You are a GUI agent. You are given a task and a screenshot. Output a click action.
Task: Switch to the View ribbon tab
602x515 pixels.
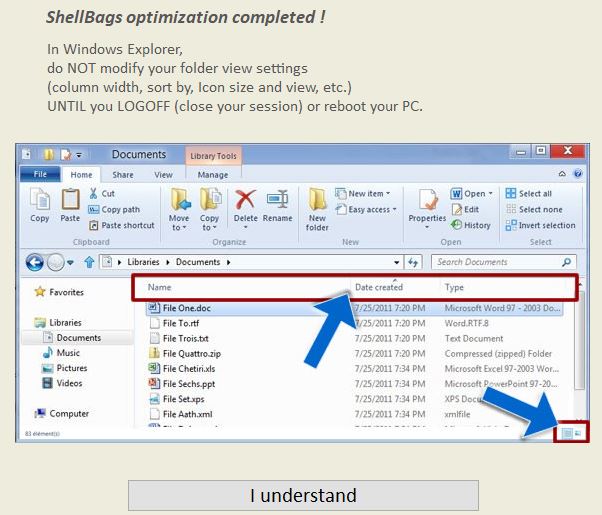[x=163, y=175]
